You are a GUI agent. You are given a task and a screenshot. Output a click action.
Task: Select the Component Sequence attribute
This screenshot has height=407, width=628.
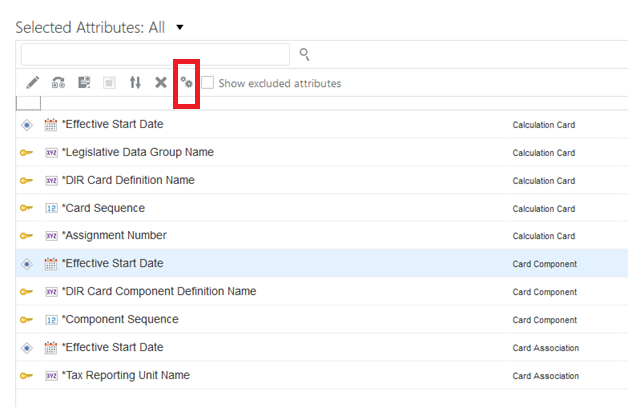coord(122,319)
